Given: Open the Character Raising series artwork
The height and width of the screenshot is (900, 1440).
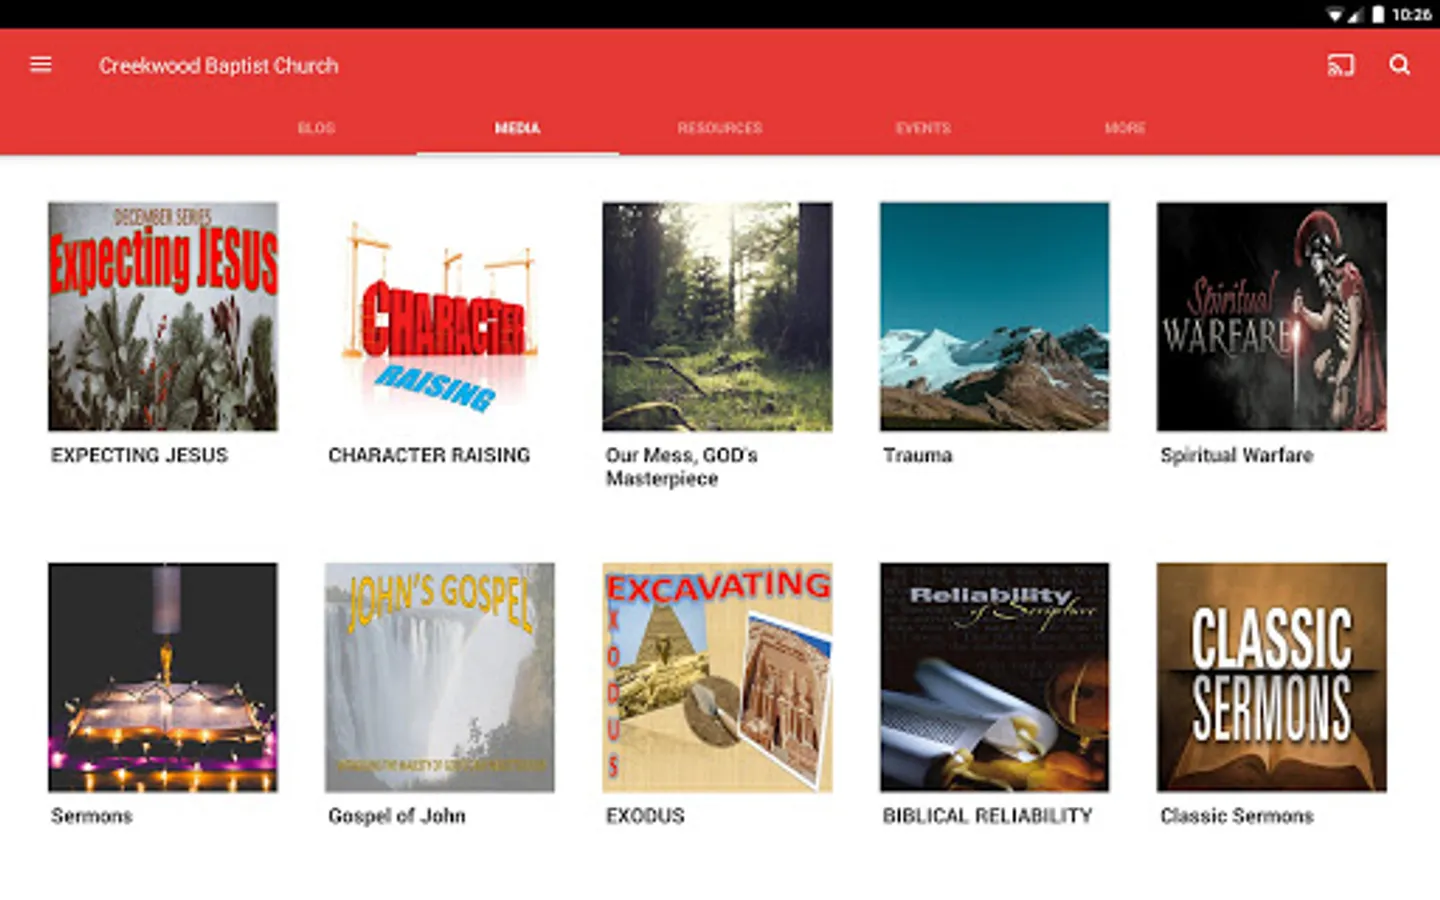Looking at the screenshot, I should 440,317.
